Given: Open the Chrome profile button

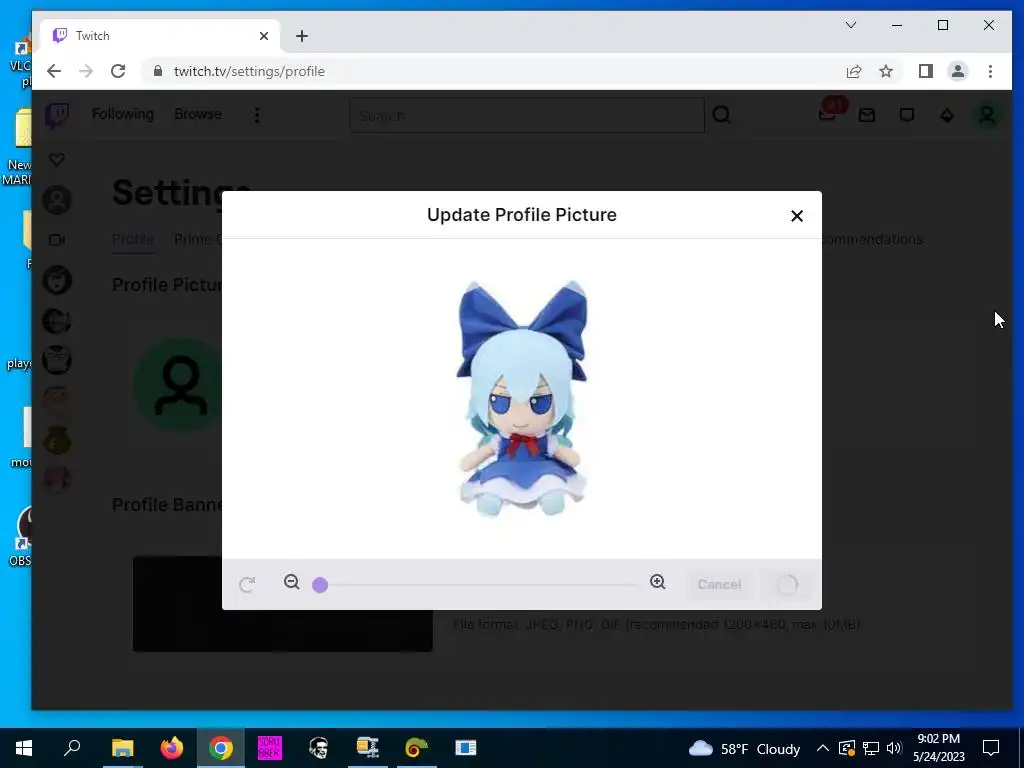Looking at the screenshot, I should pyautogui.click(x=957, y=71).
